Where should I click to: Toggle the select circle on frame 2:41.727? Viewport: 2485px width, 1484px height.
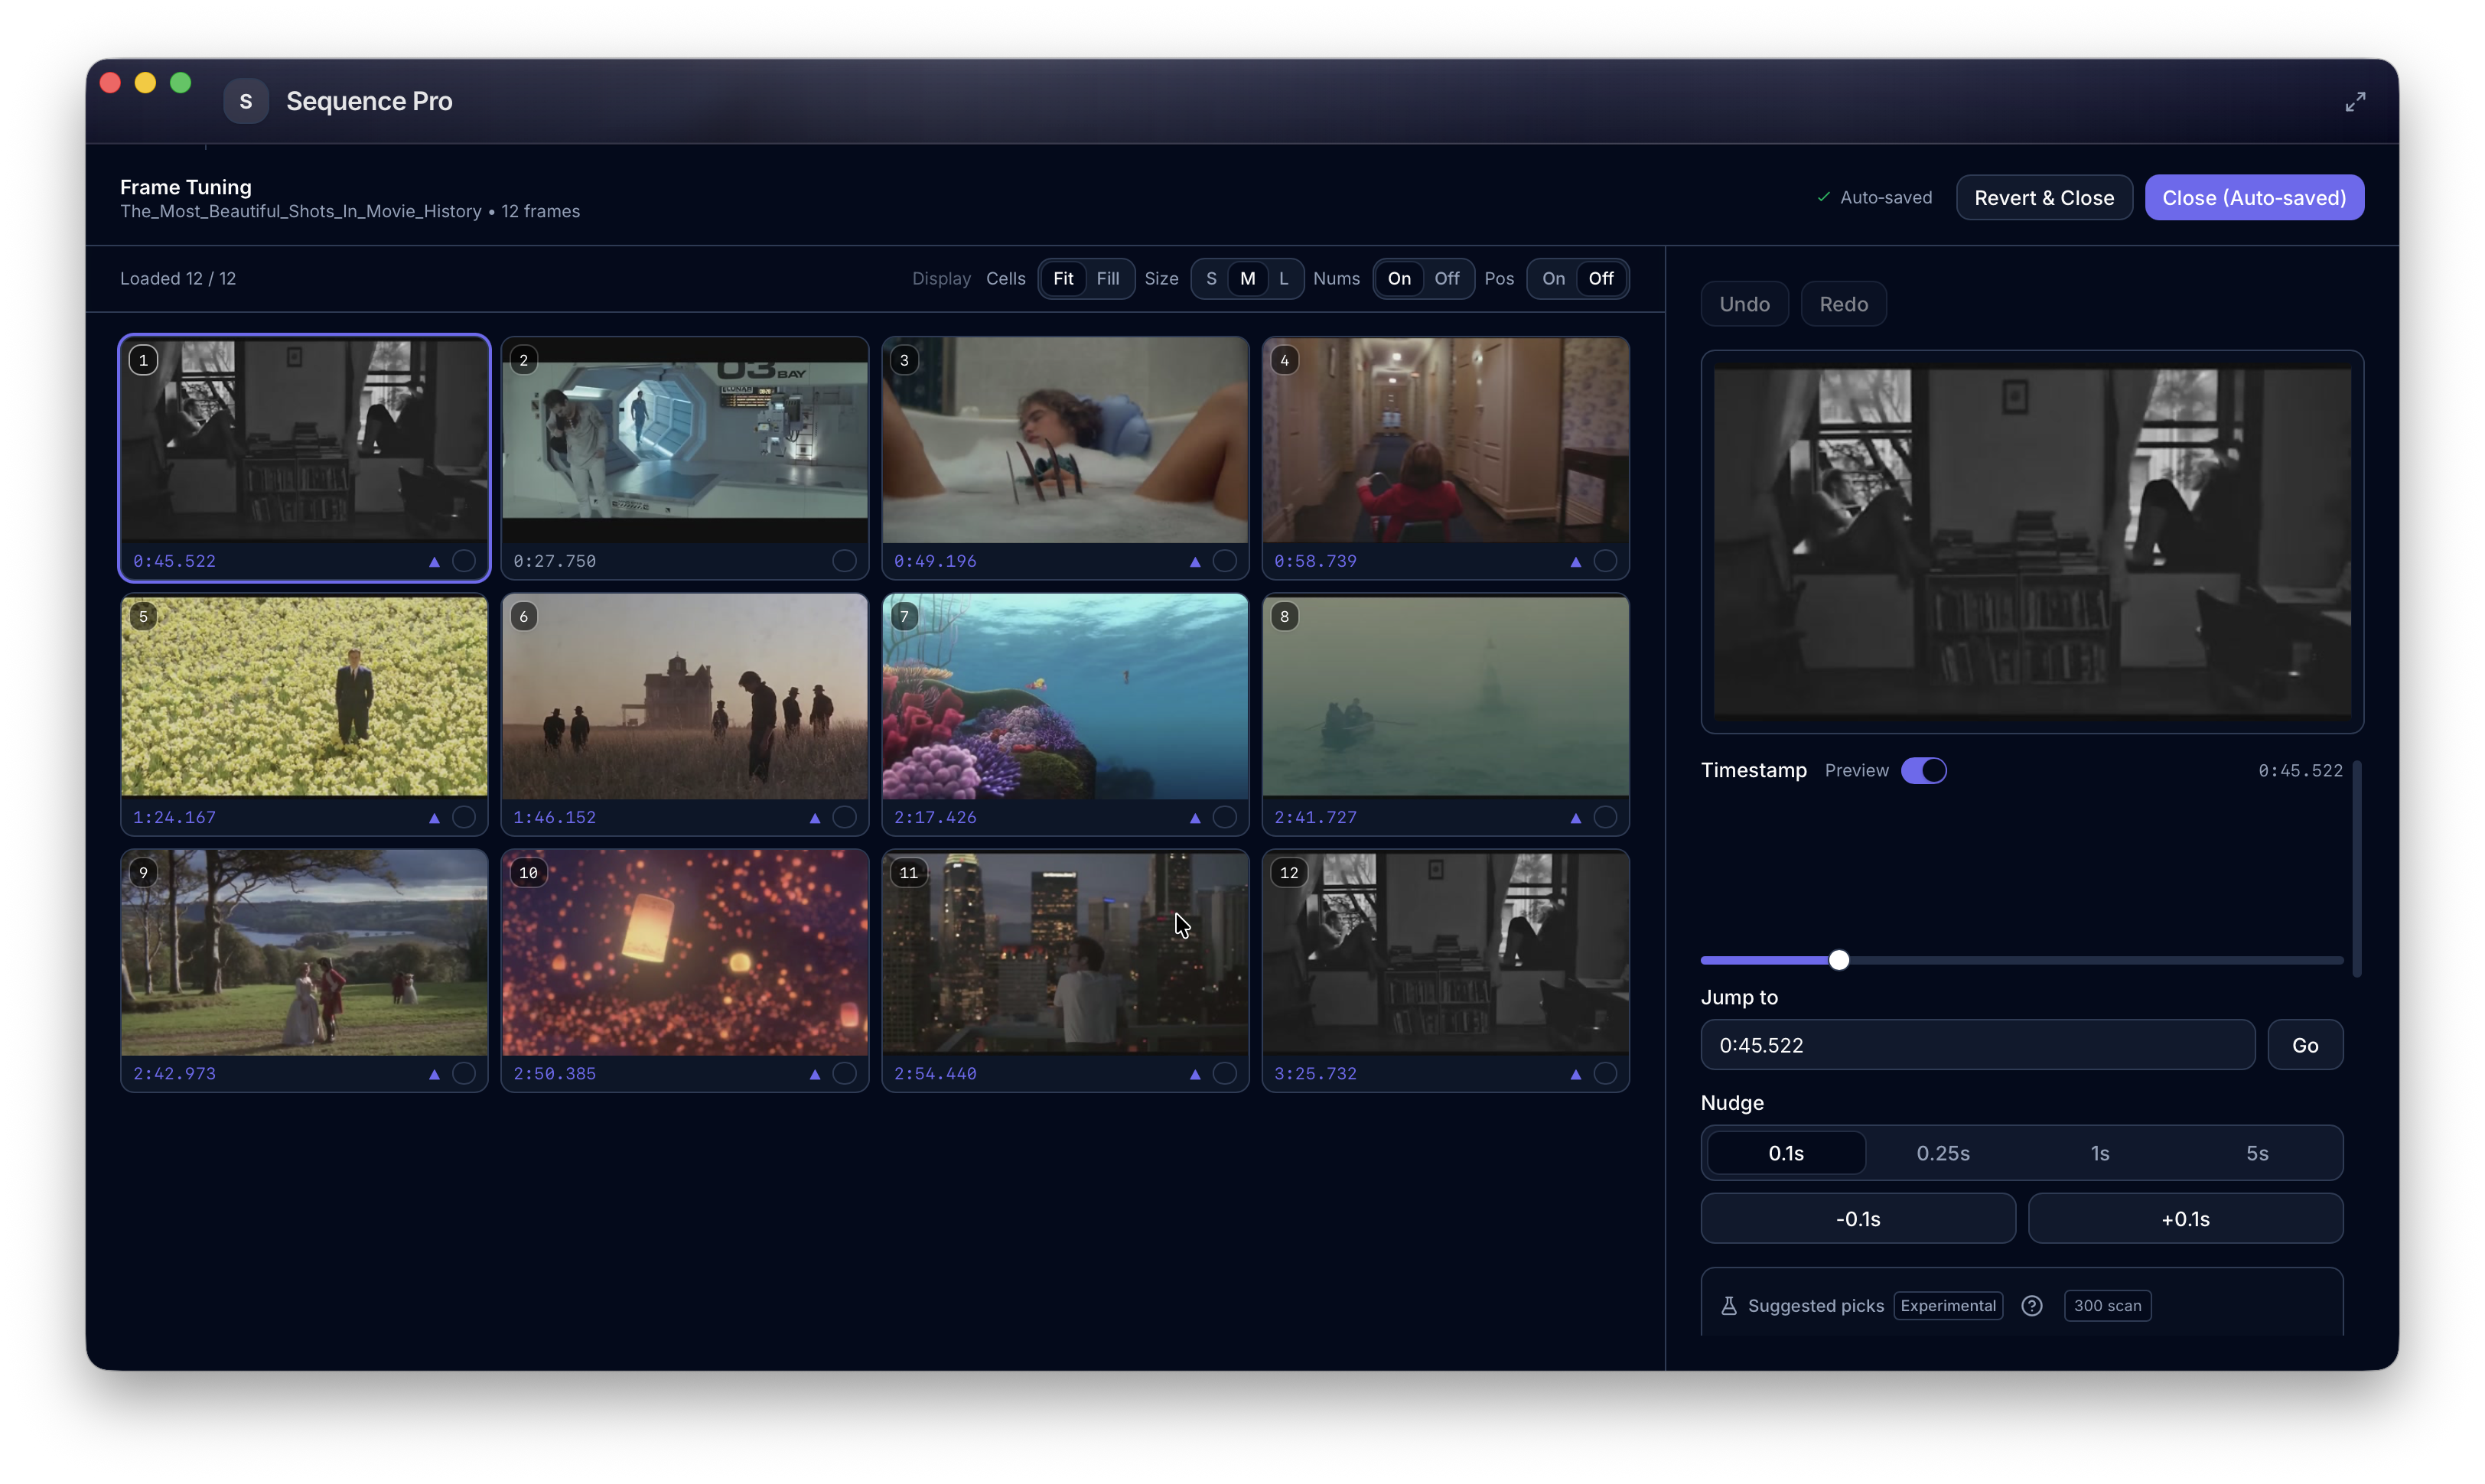point(1605,817)
